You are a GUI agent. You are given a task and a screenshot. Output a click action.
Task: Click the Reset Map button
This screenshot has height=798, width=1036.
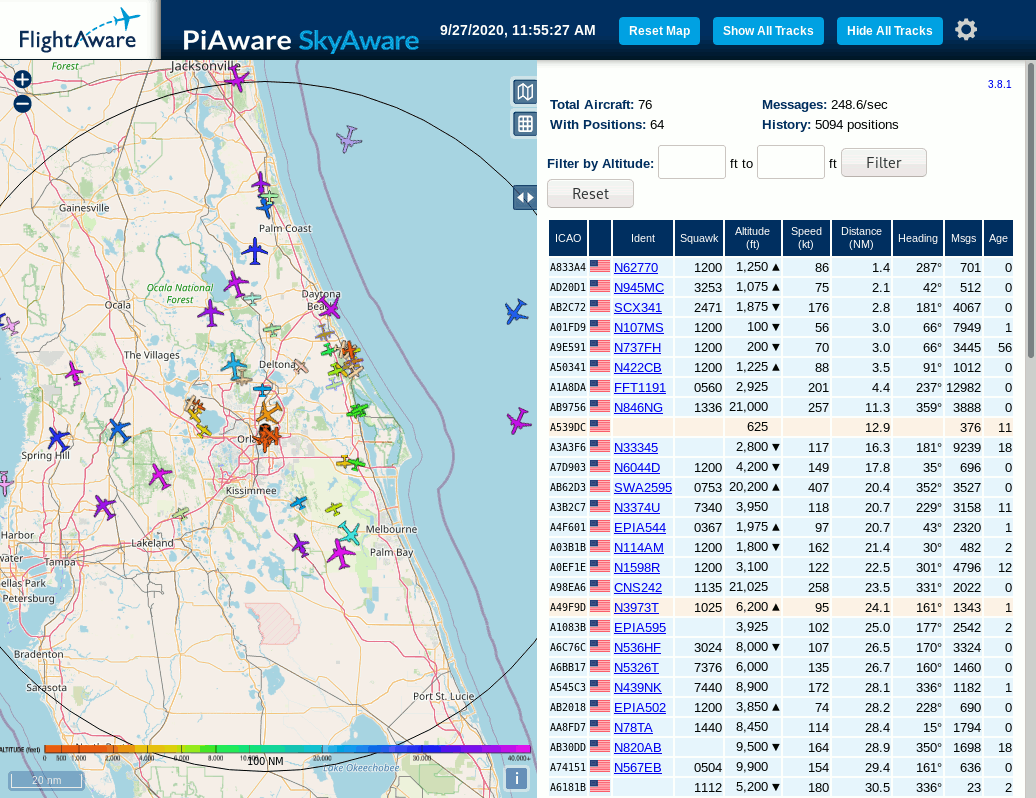[659, 31]
